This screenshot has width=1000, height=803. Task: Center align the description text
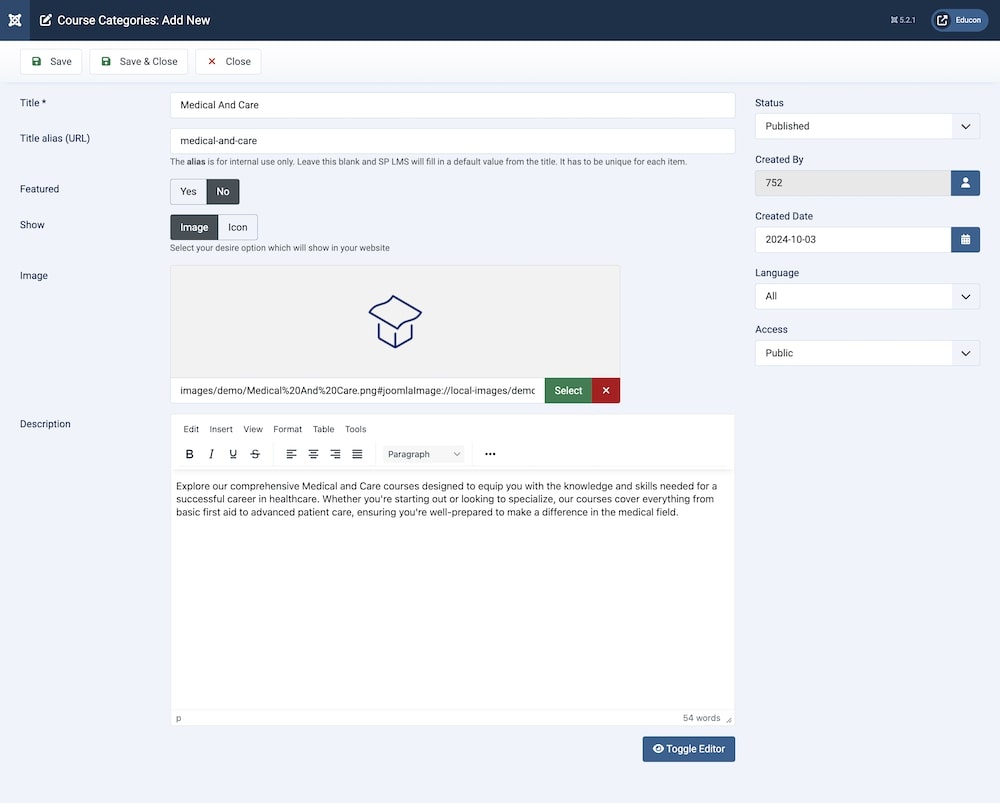(x=313, y=454)
